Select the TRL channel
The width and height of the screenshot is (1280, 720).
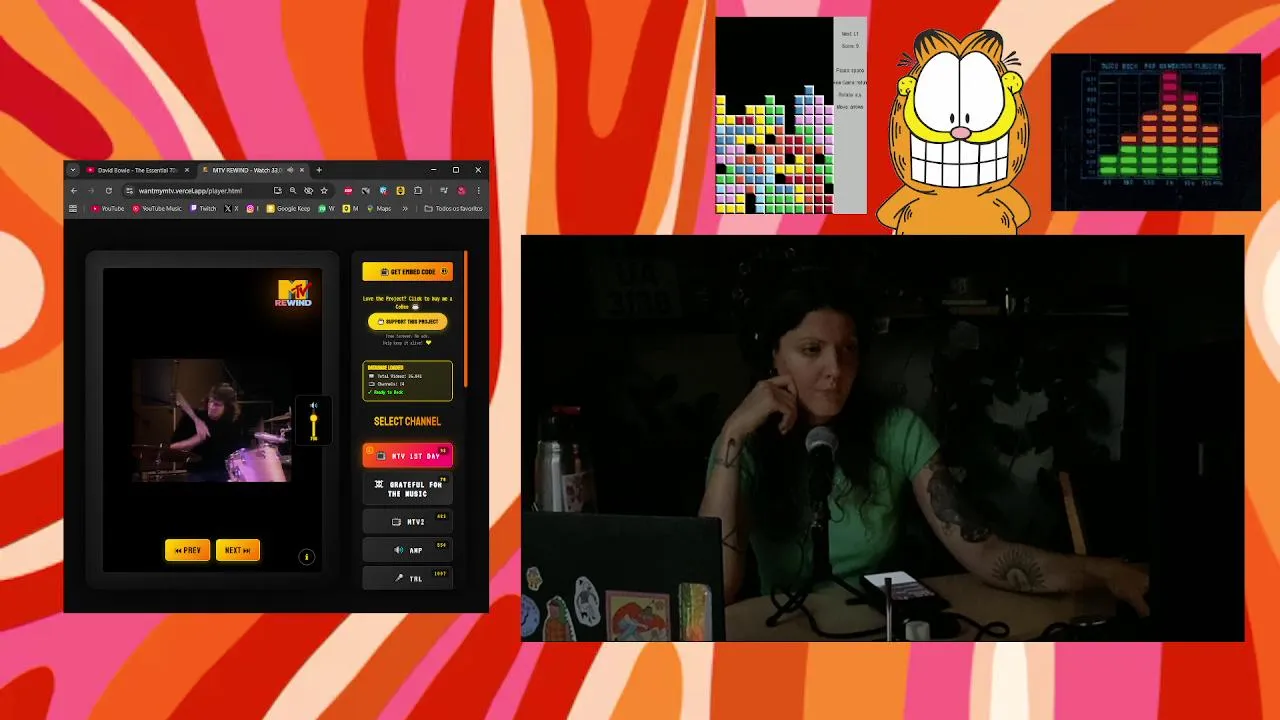(x=407, y=577)
